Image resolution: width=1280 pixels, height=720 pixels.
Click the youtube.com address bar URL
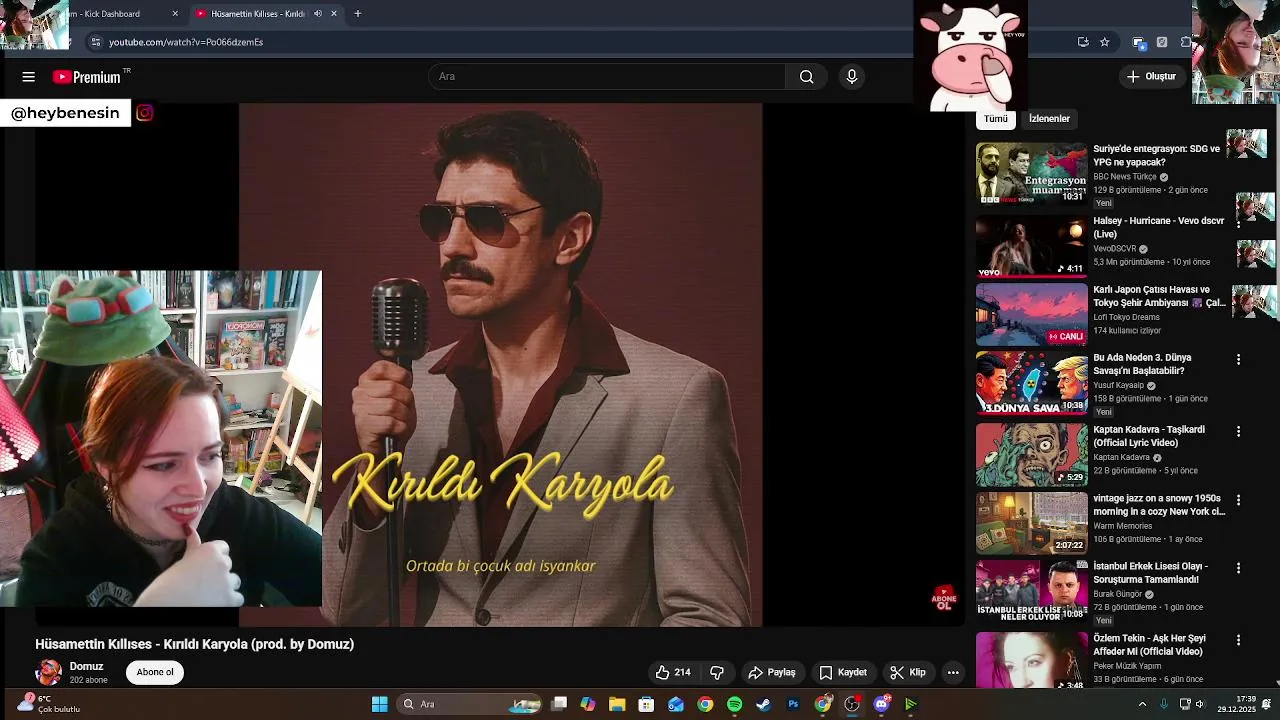coord(186,42)
